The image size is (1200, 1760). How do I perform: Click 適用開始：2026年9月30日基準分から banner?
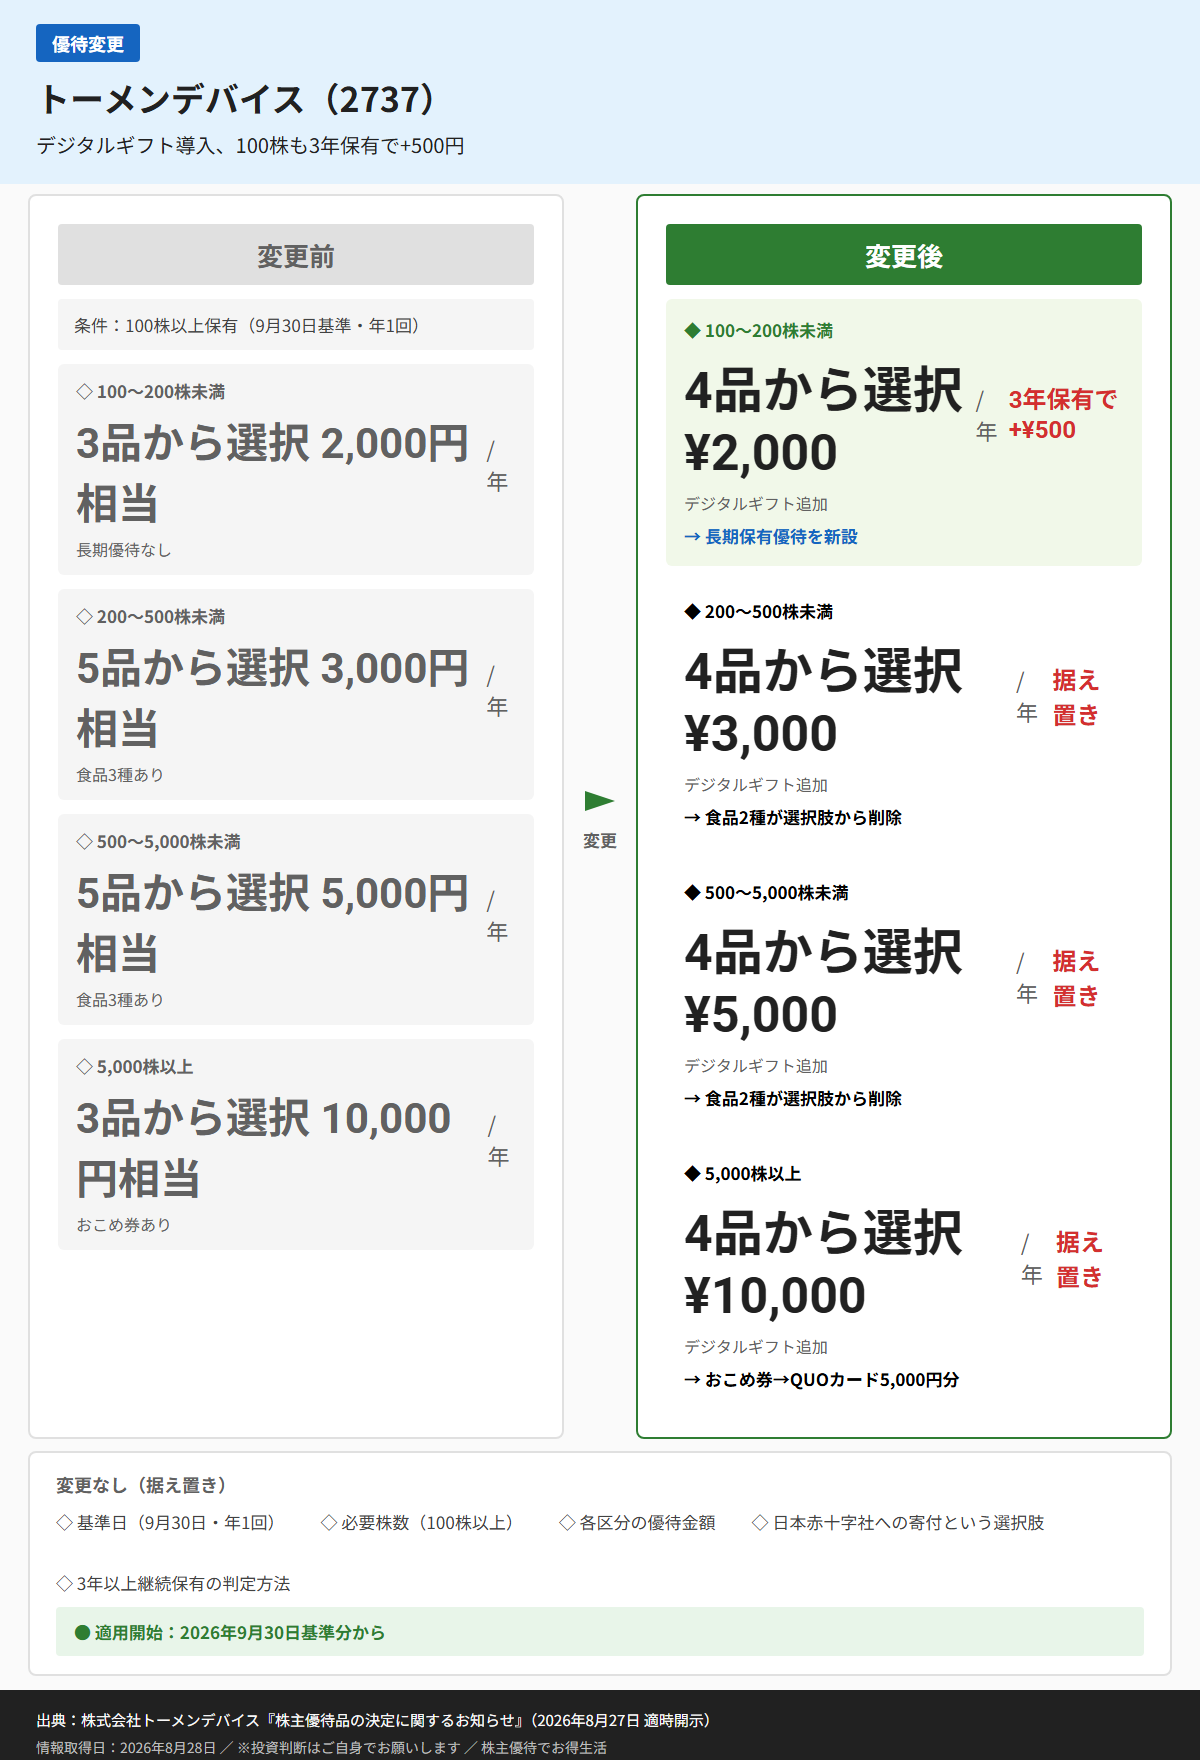(600, 1632)
